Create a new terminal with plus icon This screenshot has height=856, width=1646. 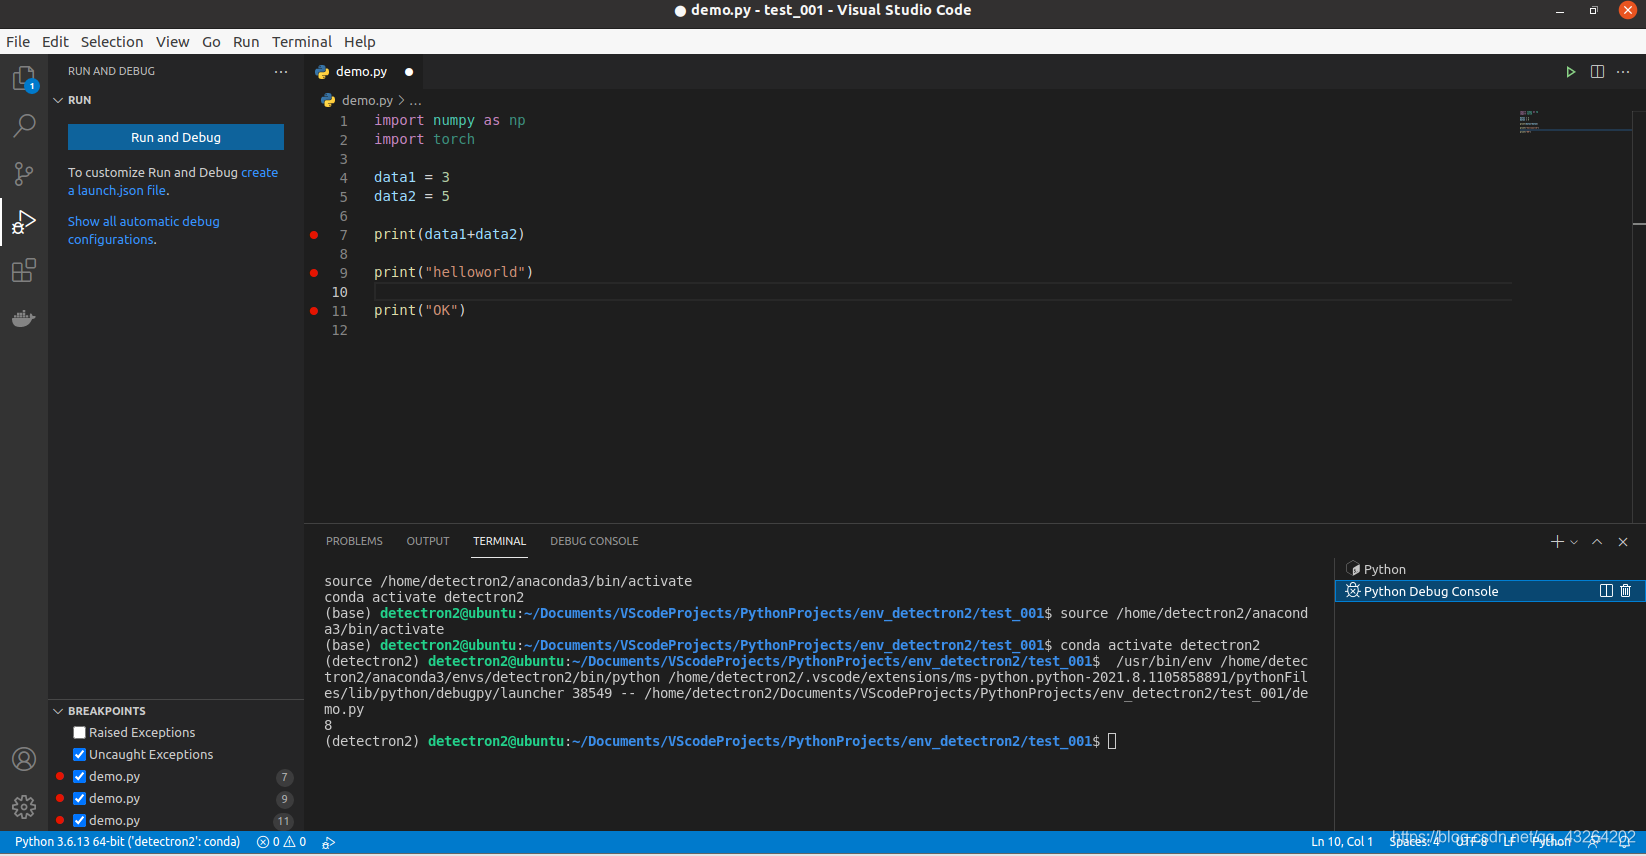point(1557,542)
